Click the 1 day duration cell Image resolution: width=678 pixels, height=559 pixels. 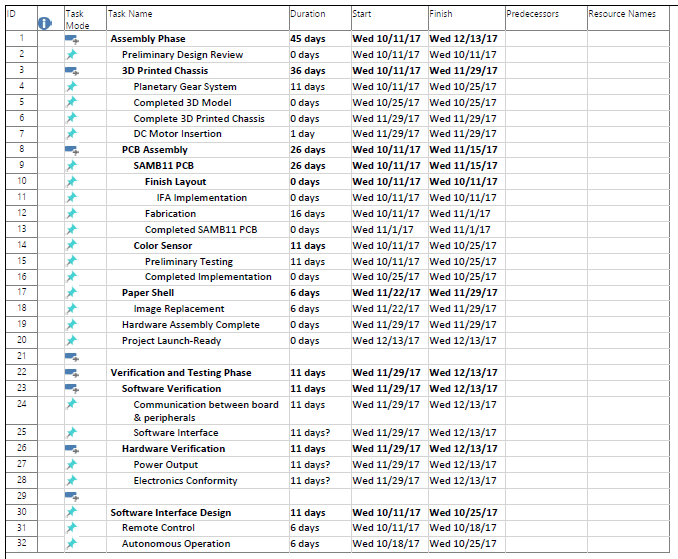320,134
